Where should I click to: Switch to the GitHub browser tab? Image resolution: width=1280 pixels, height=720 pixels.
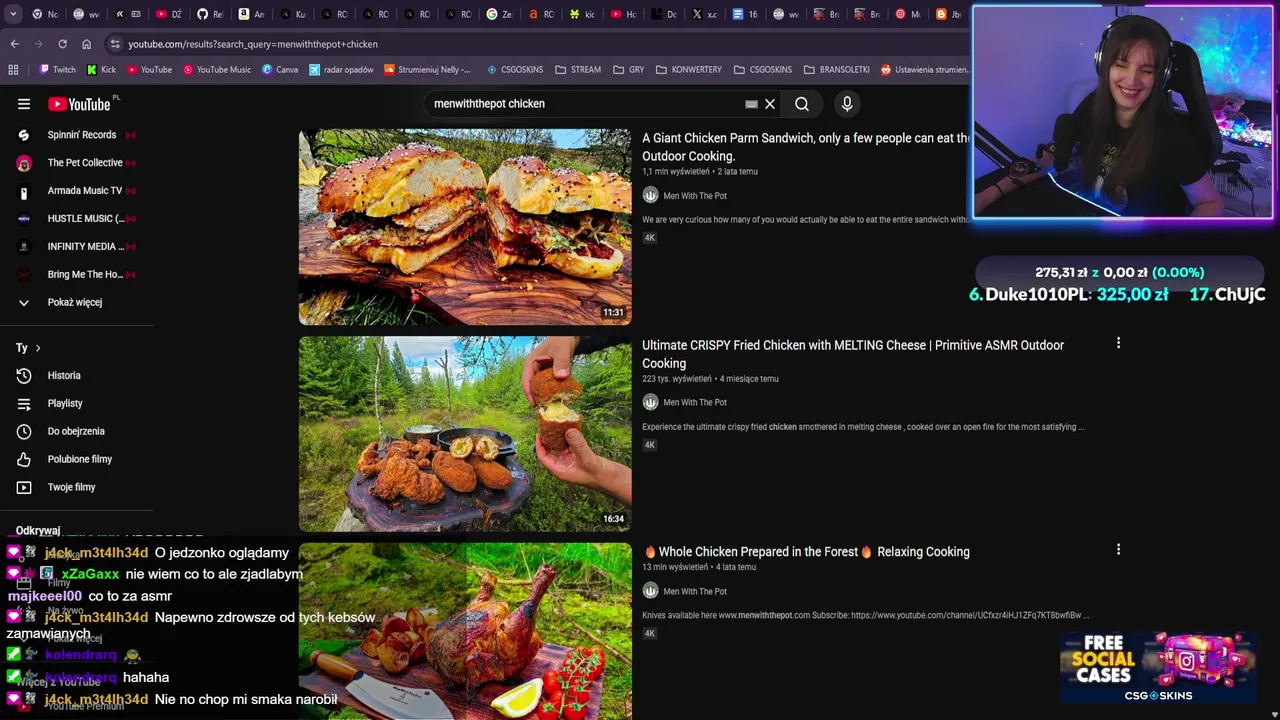(210, 14)
